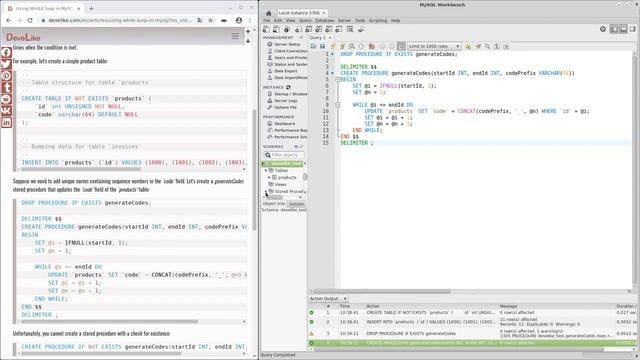
Task: Open Options File under Instance
Action: [x=282, y=107]
